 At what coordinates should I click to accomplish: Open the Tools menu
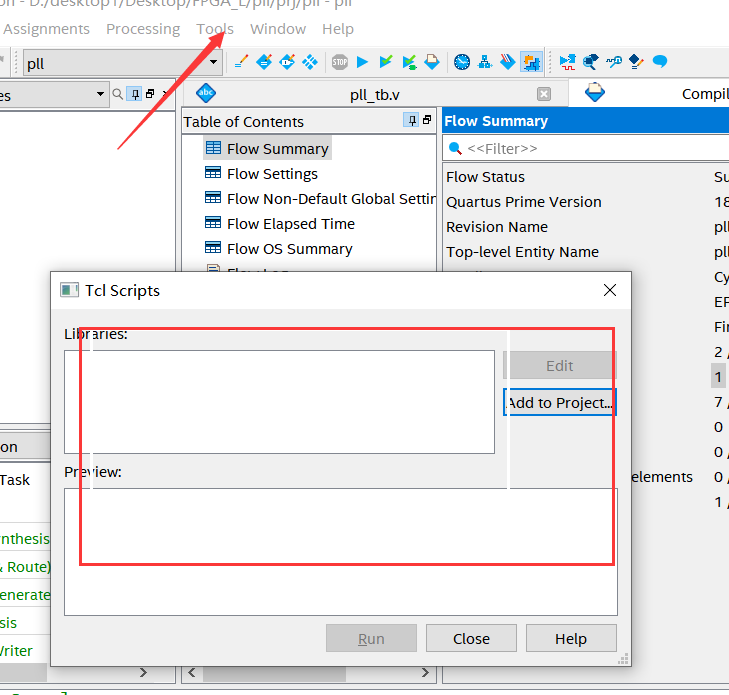[215, 29]
